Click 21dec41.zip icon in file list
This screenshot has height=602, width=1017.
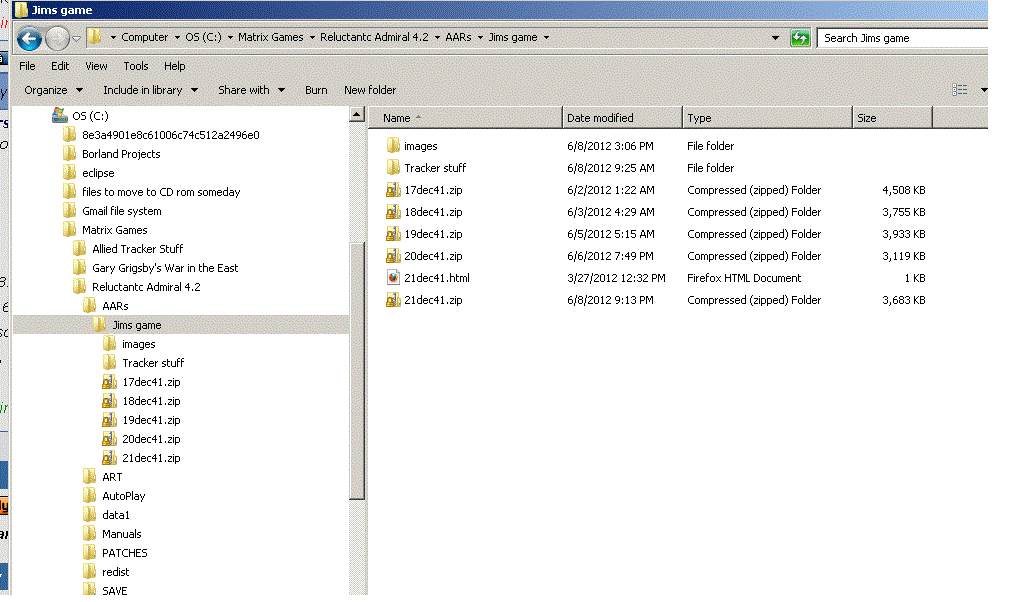point(393,300)
